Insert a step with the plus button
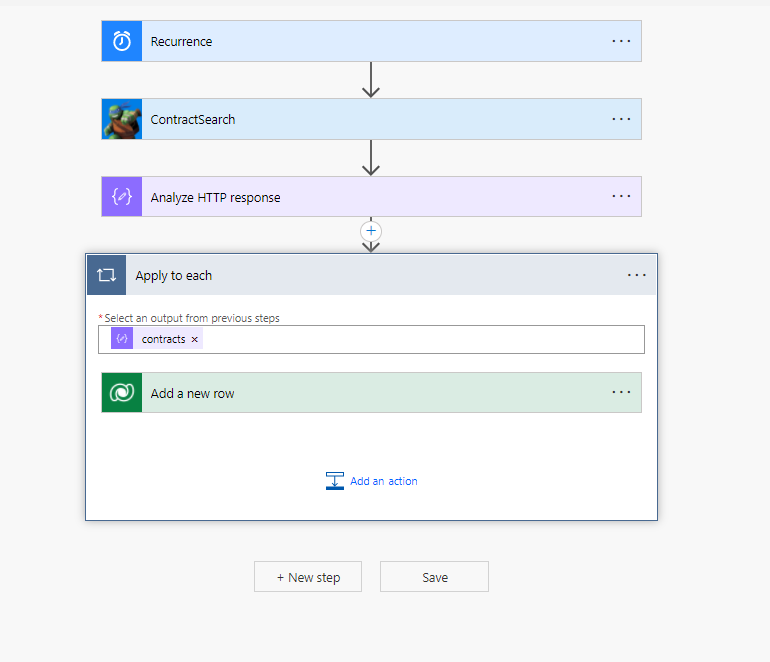This screenshot has width=770, height=662. [371, 231]
